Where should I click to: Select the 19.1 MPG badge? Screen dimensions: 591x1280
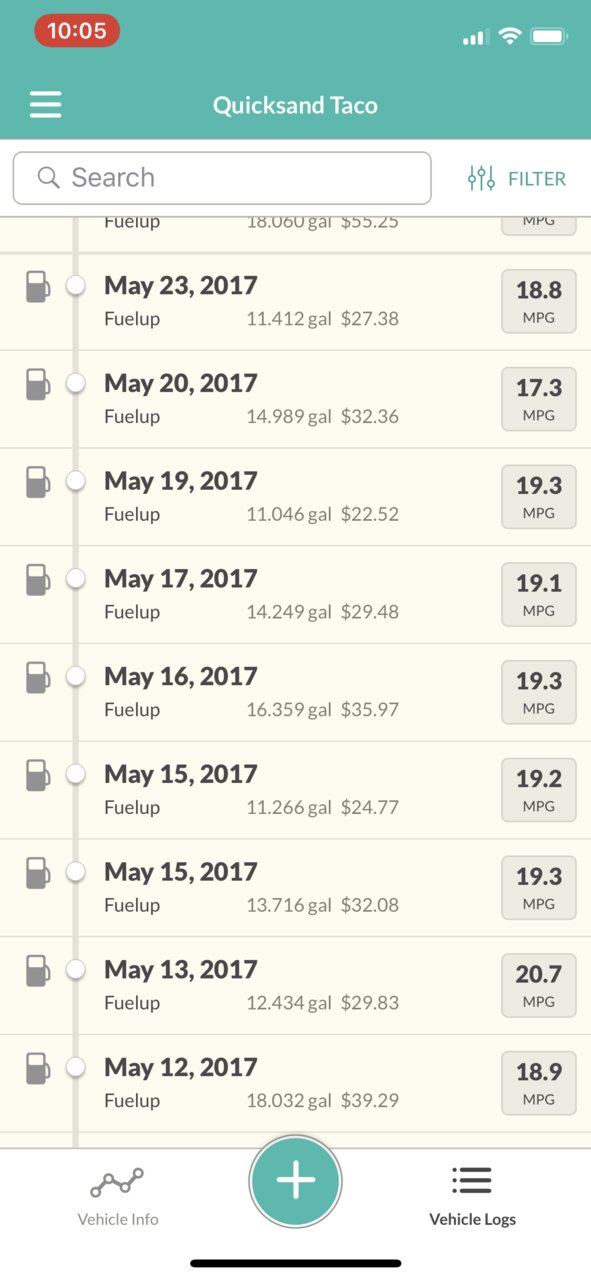pyautogui.click(x=539, y=592)
